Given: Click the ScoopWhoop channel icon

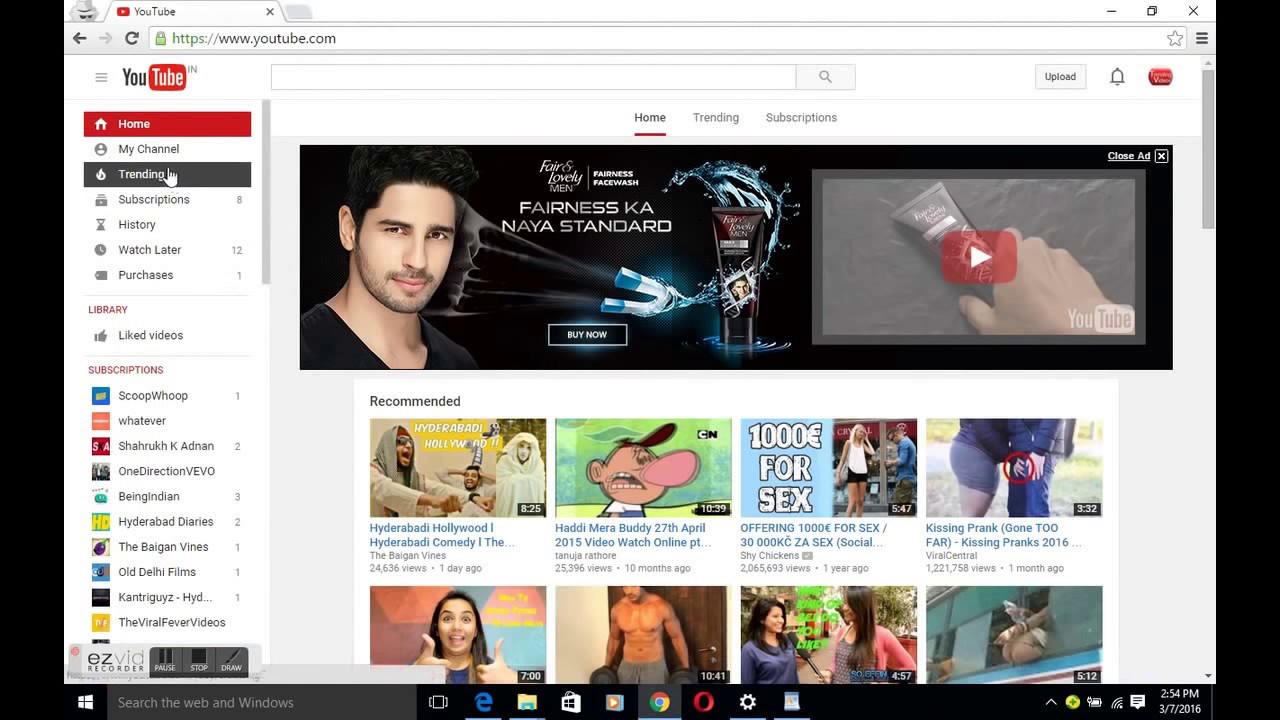Looking at the screenshot, I should coord(100,396).
